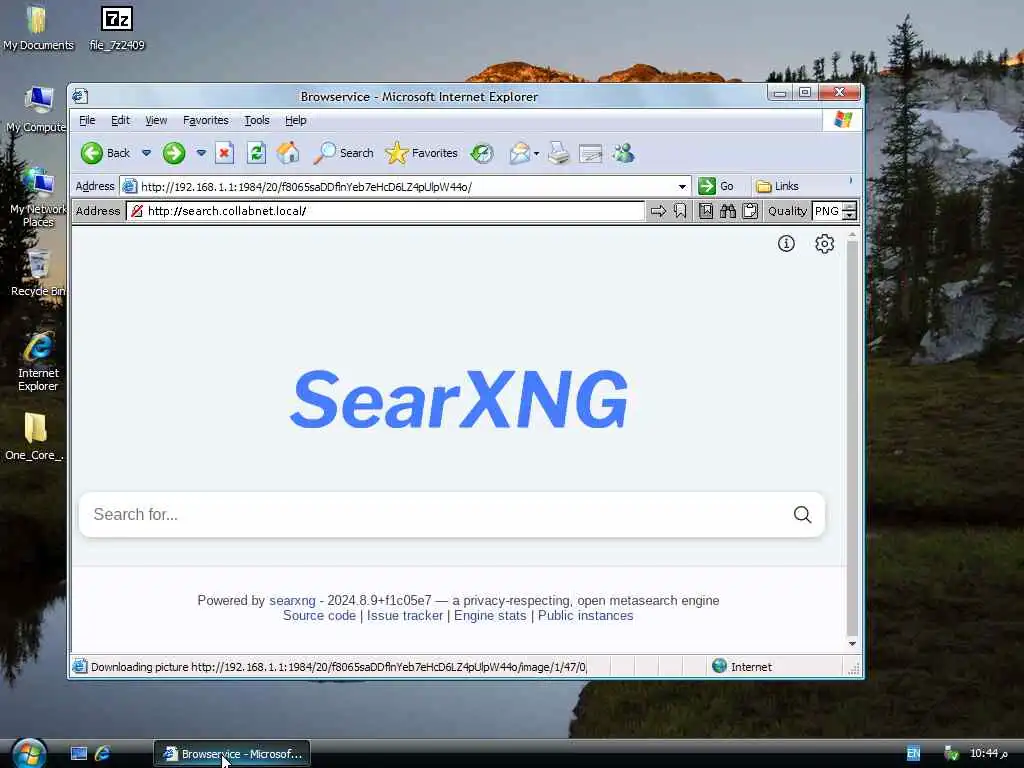
Task: Open Browservice bookmarks page icon
Action: (706, 211)
